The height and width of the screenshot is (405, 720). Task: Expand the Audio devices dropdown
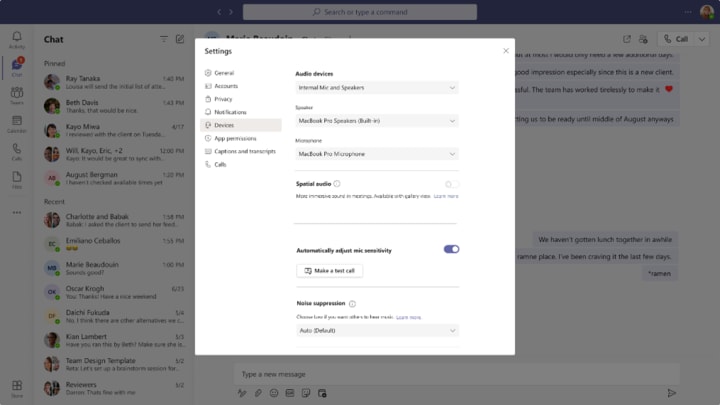(x=377, y=88)
